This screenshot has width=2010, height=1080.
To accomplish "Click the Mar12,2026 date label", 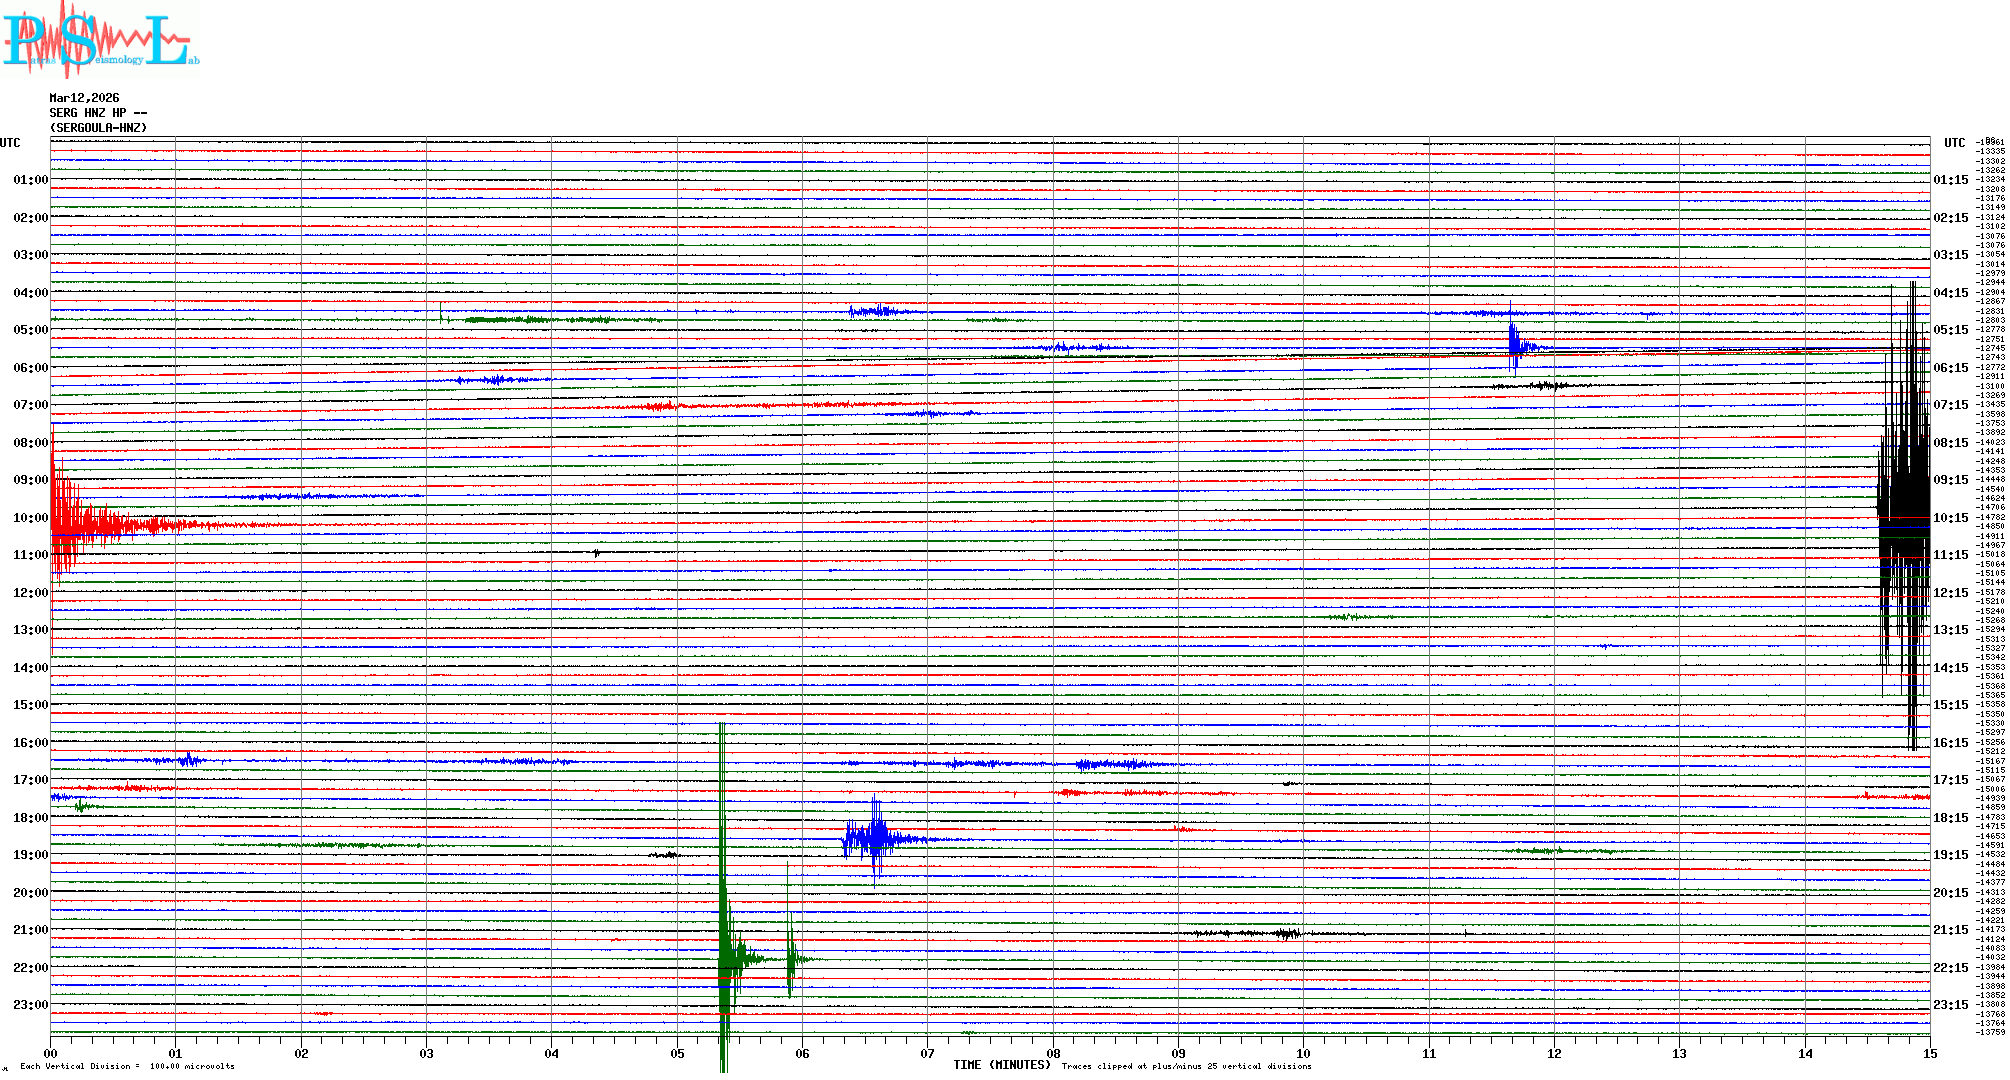I will click(84, 98).
